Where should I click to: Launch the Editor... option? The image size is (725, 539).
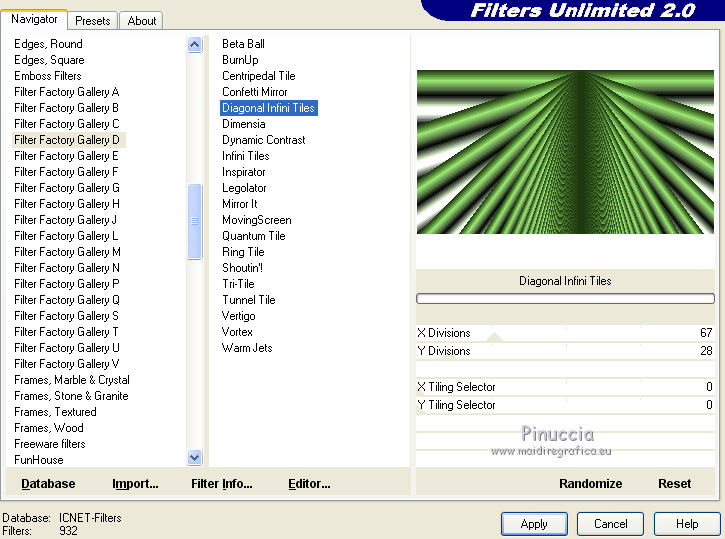[309, 484]
